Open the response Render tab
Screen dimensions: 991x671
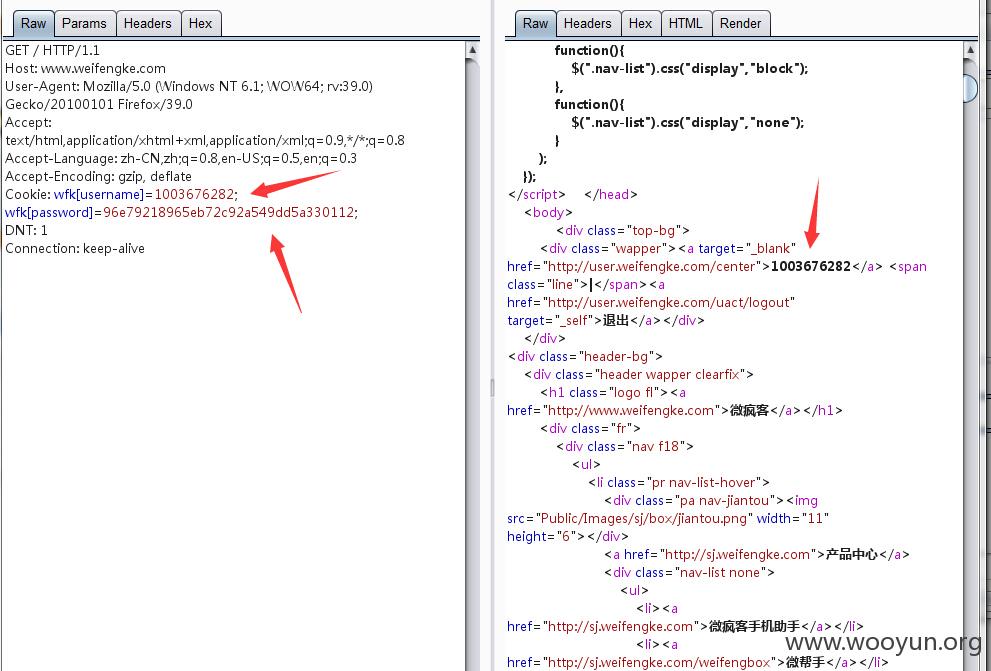coord(741,23)
